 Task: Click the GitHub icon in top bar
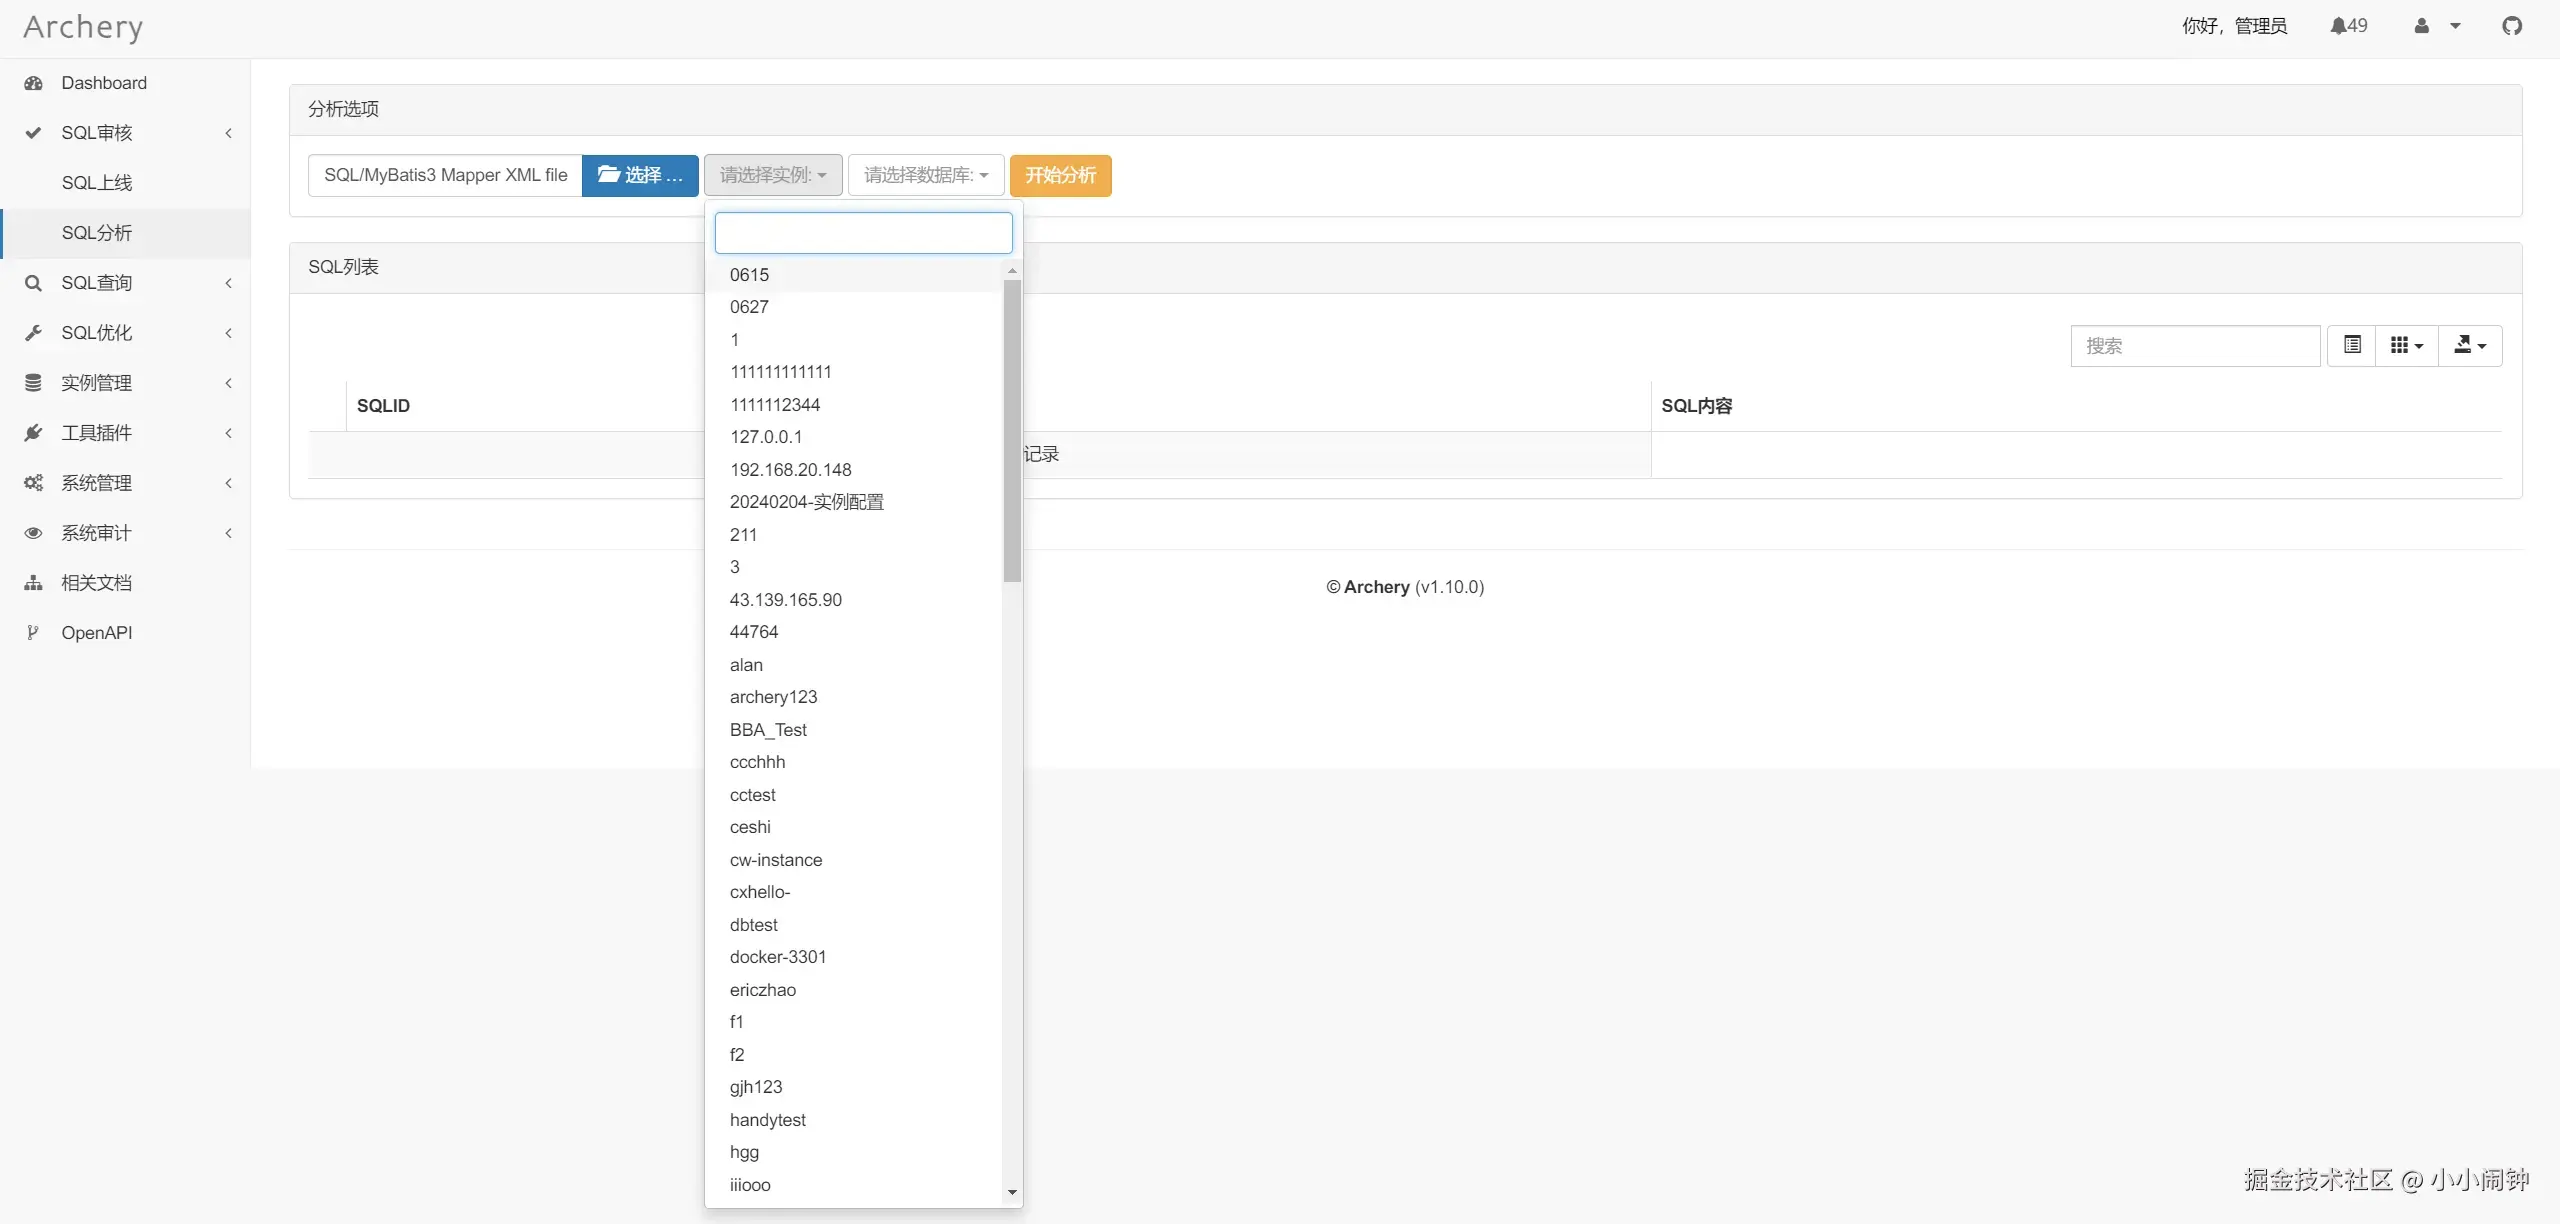(x=2512, y=26)
